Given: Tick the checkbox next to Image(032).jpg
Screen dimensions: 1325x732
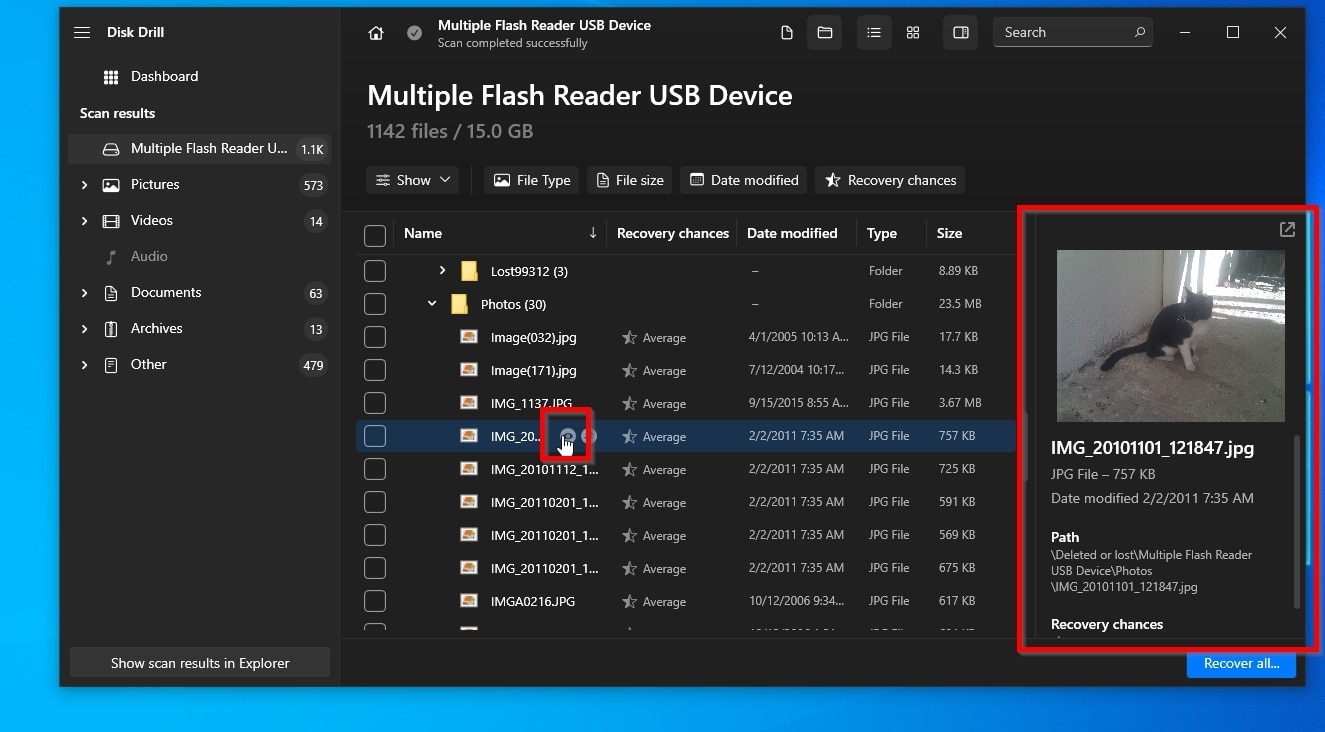Looking at the screenshot, I should pos(375,337).
